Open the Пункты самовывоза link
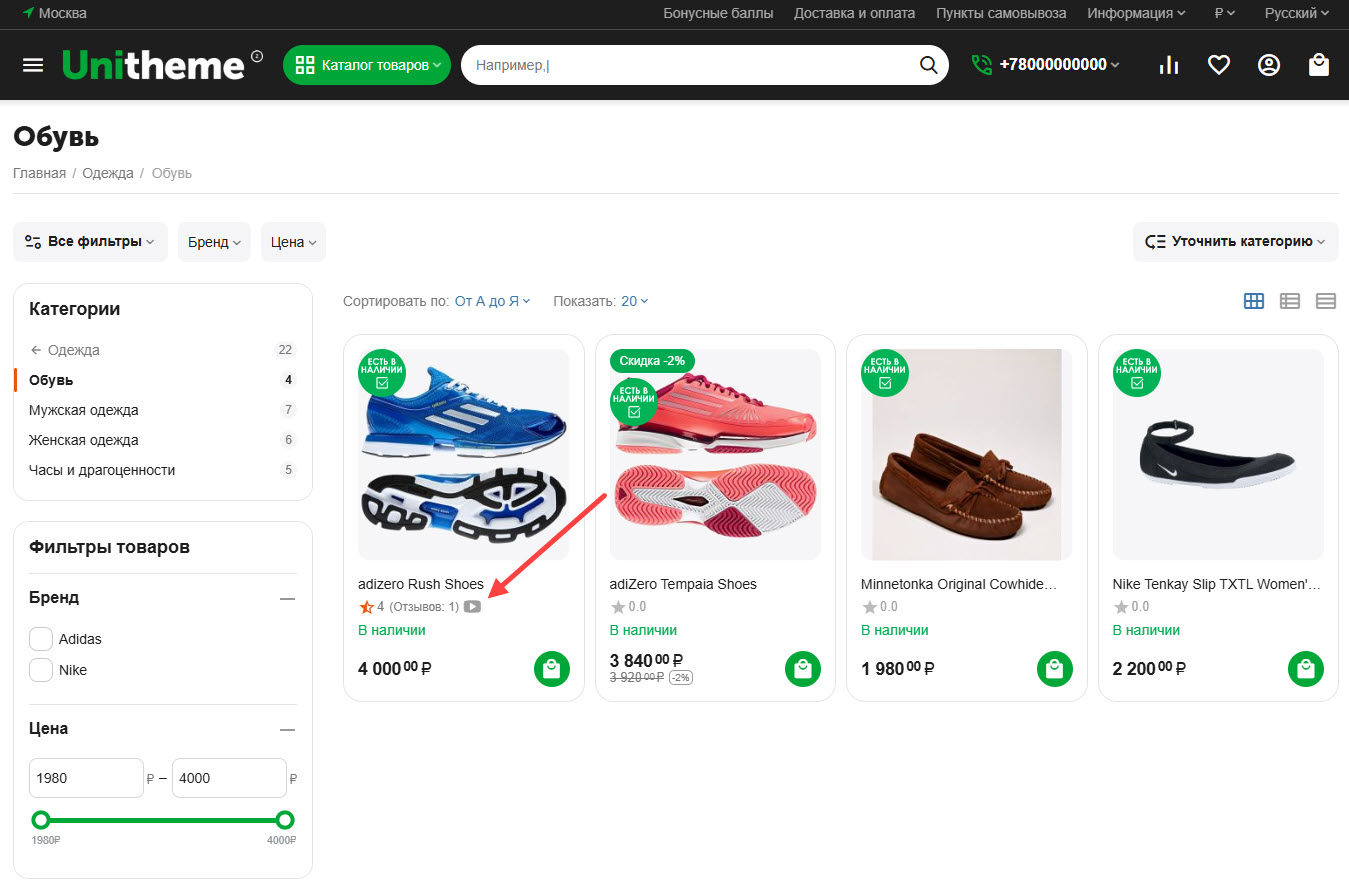This screenshot has height=887, width=1349. (x=1000, y=13)
